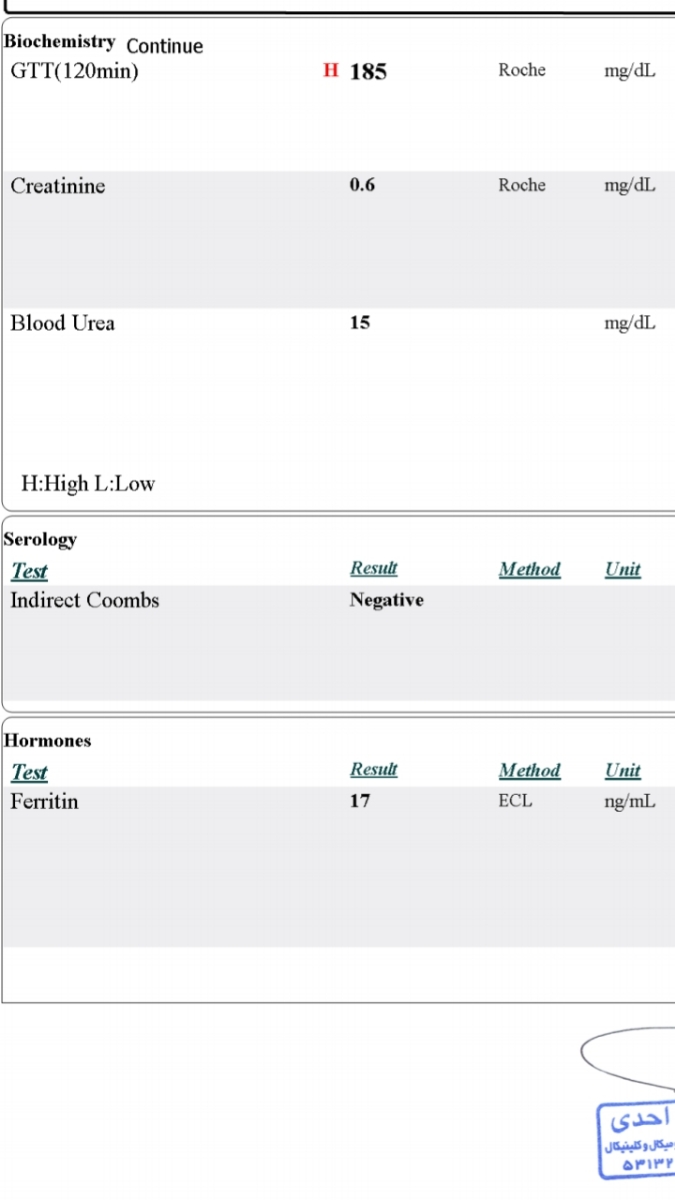Select the Blood Urea test name
This screenshot has height=1200, width=675.
pyautogui.click(x=63, y=323)
